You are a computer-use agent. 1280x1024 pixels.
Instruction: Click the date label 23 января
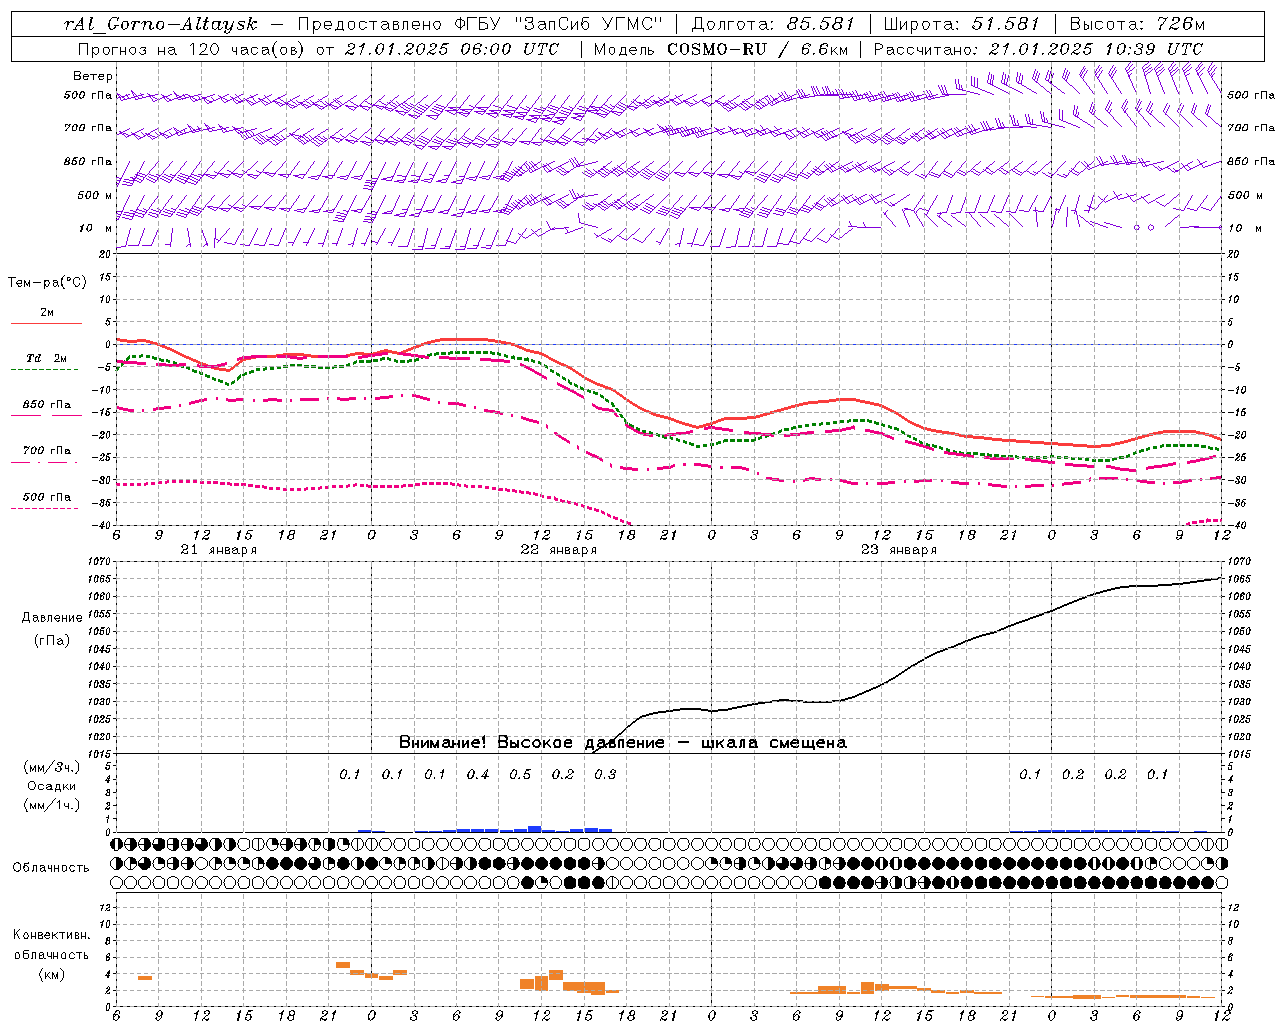pos(898,550)
